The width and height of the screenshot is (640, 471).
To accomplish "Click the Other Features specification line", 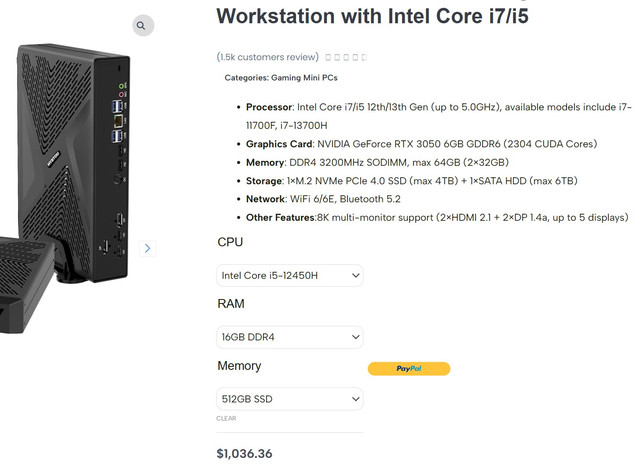I will 437,218.
